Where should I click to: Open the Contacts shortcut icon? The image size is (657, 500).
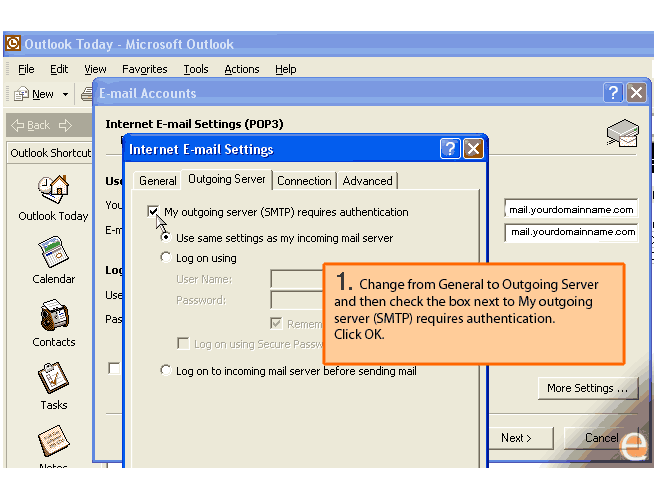point(54,315)
